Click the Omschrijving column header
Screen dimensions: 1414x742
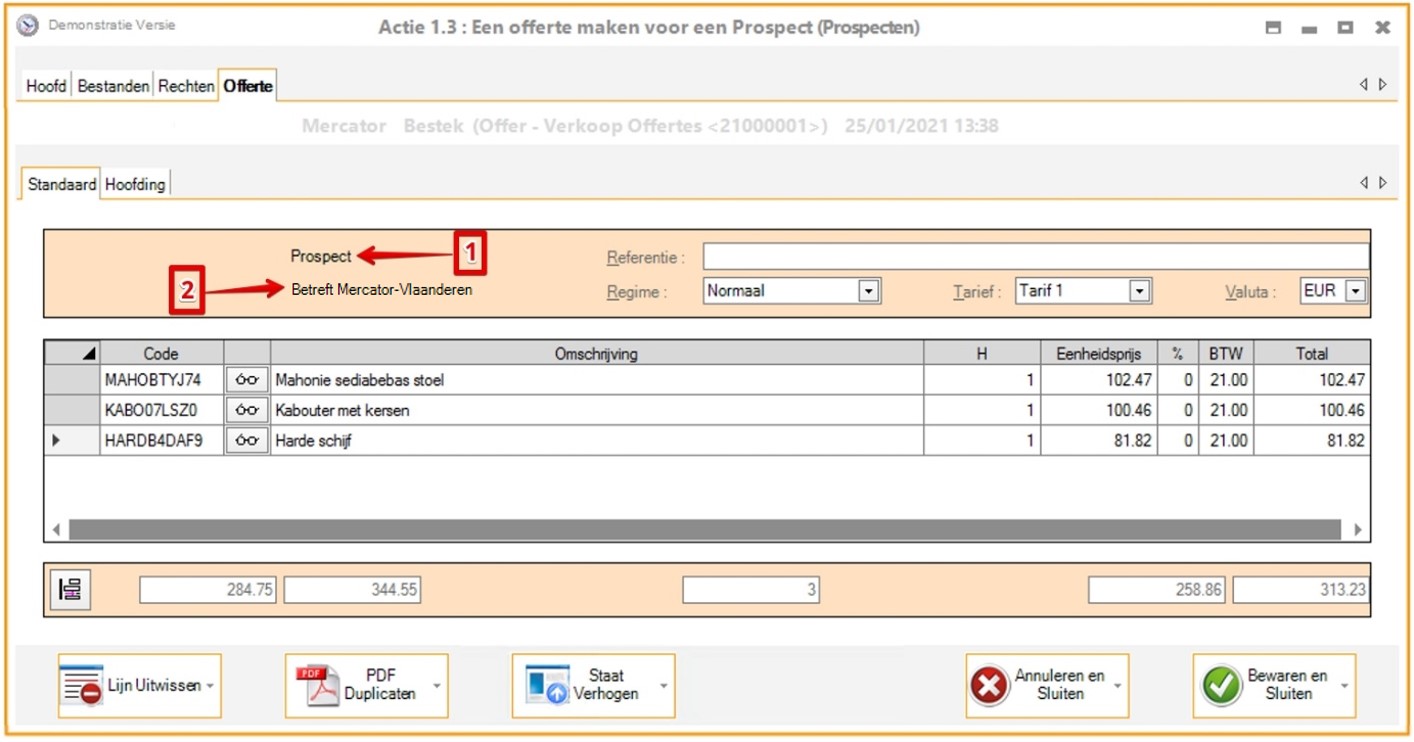tap(596, 353)
